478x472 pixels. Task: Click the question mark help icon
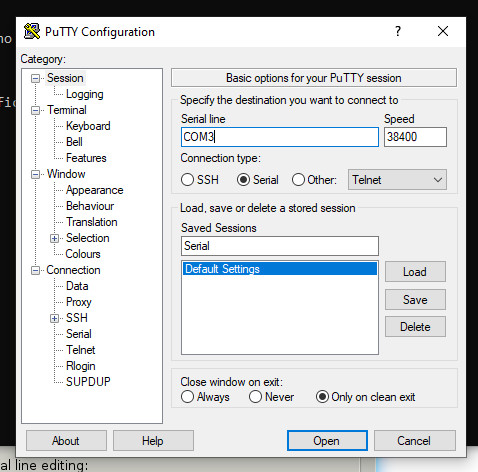coord(398,31)
